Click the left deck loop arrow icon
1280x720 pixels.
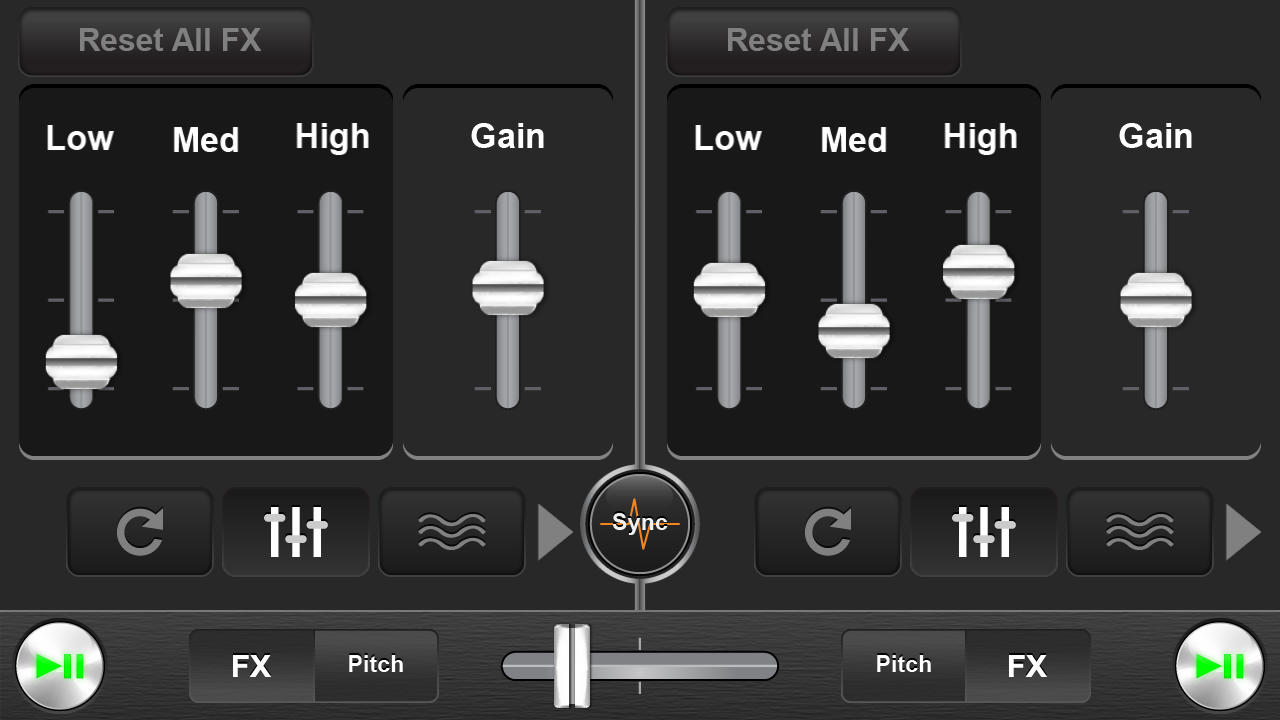click(x=140, y=532)
